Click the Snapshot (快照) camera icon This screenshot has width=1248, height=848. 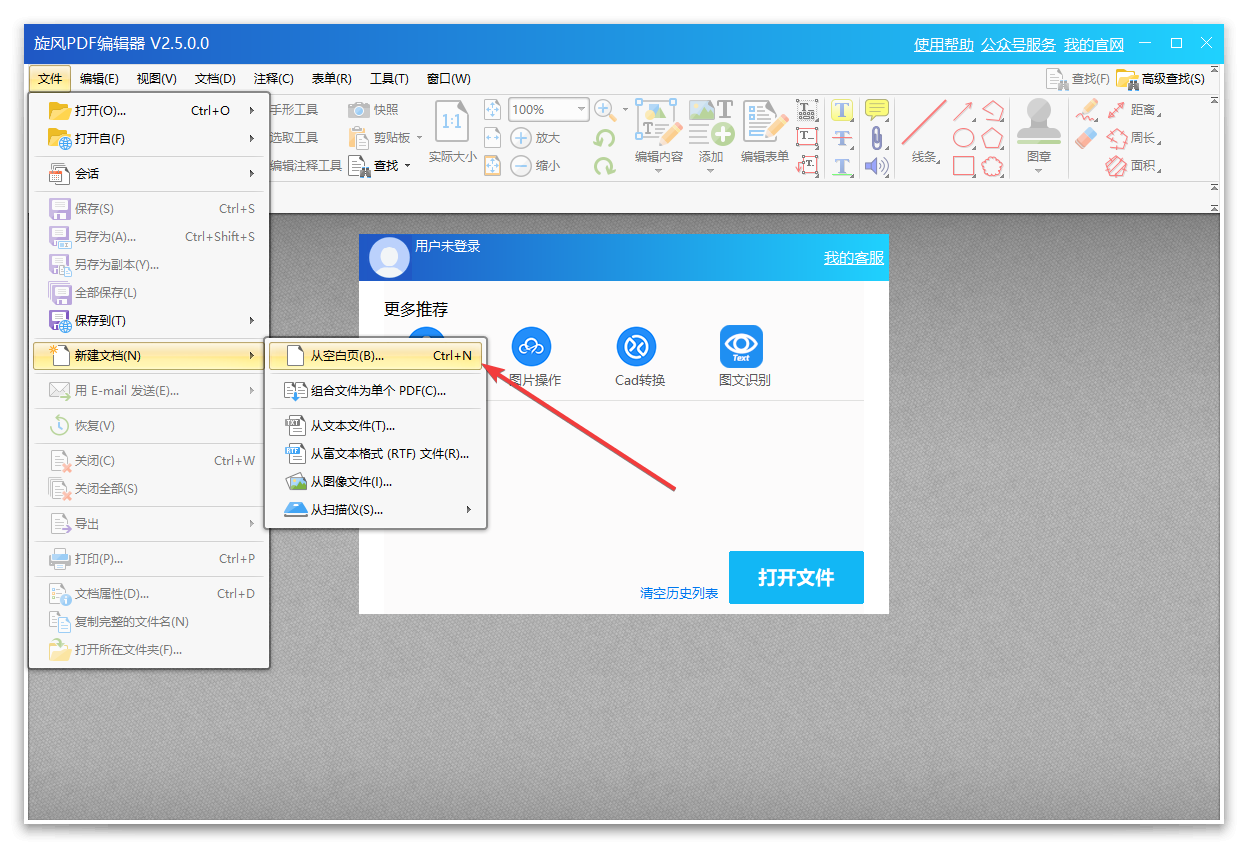click(359, 110)
